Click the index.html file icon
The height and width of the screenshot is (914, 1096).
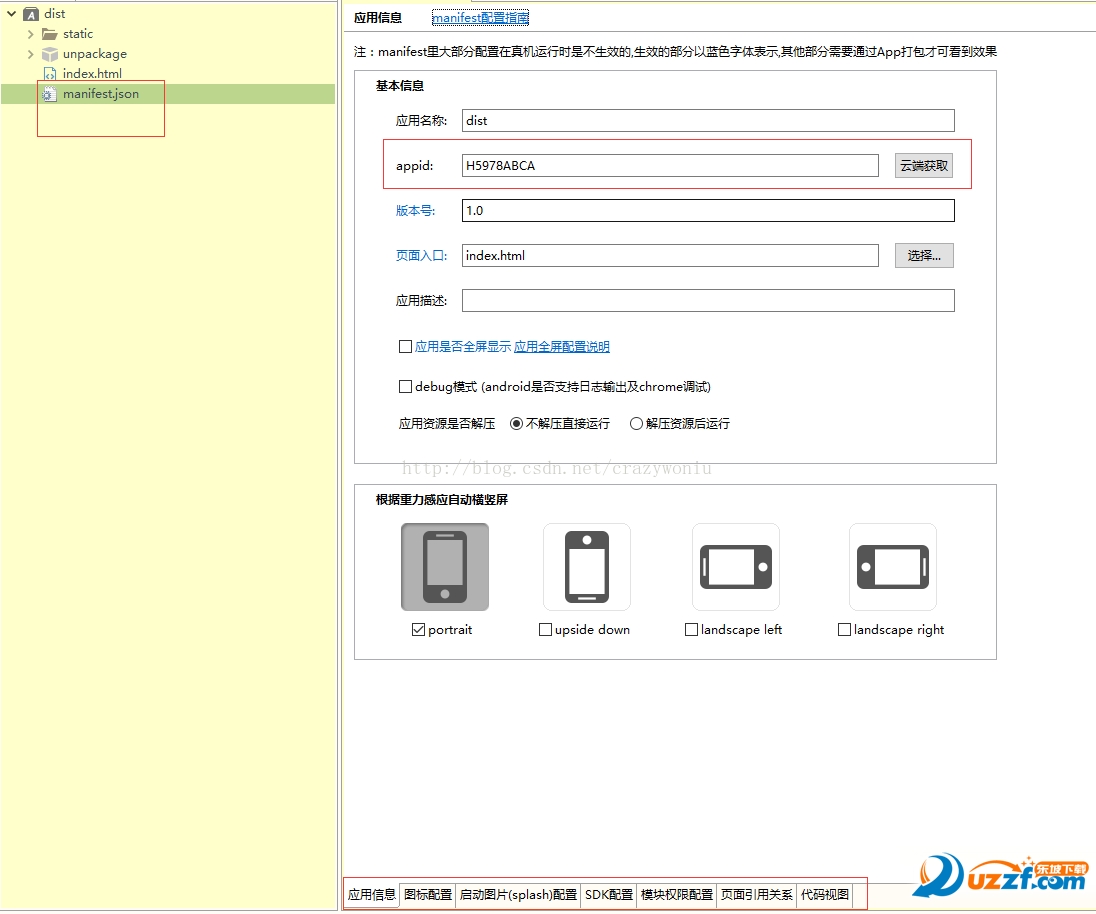(x=49, y=74)
